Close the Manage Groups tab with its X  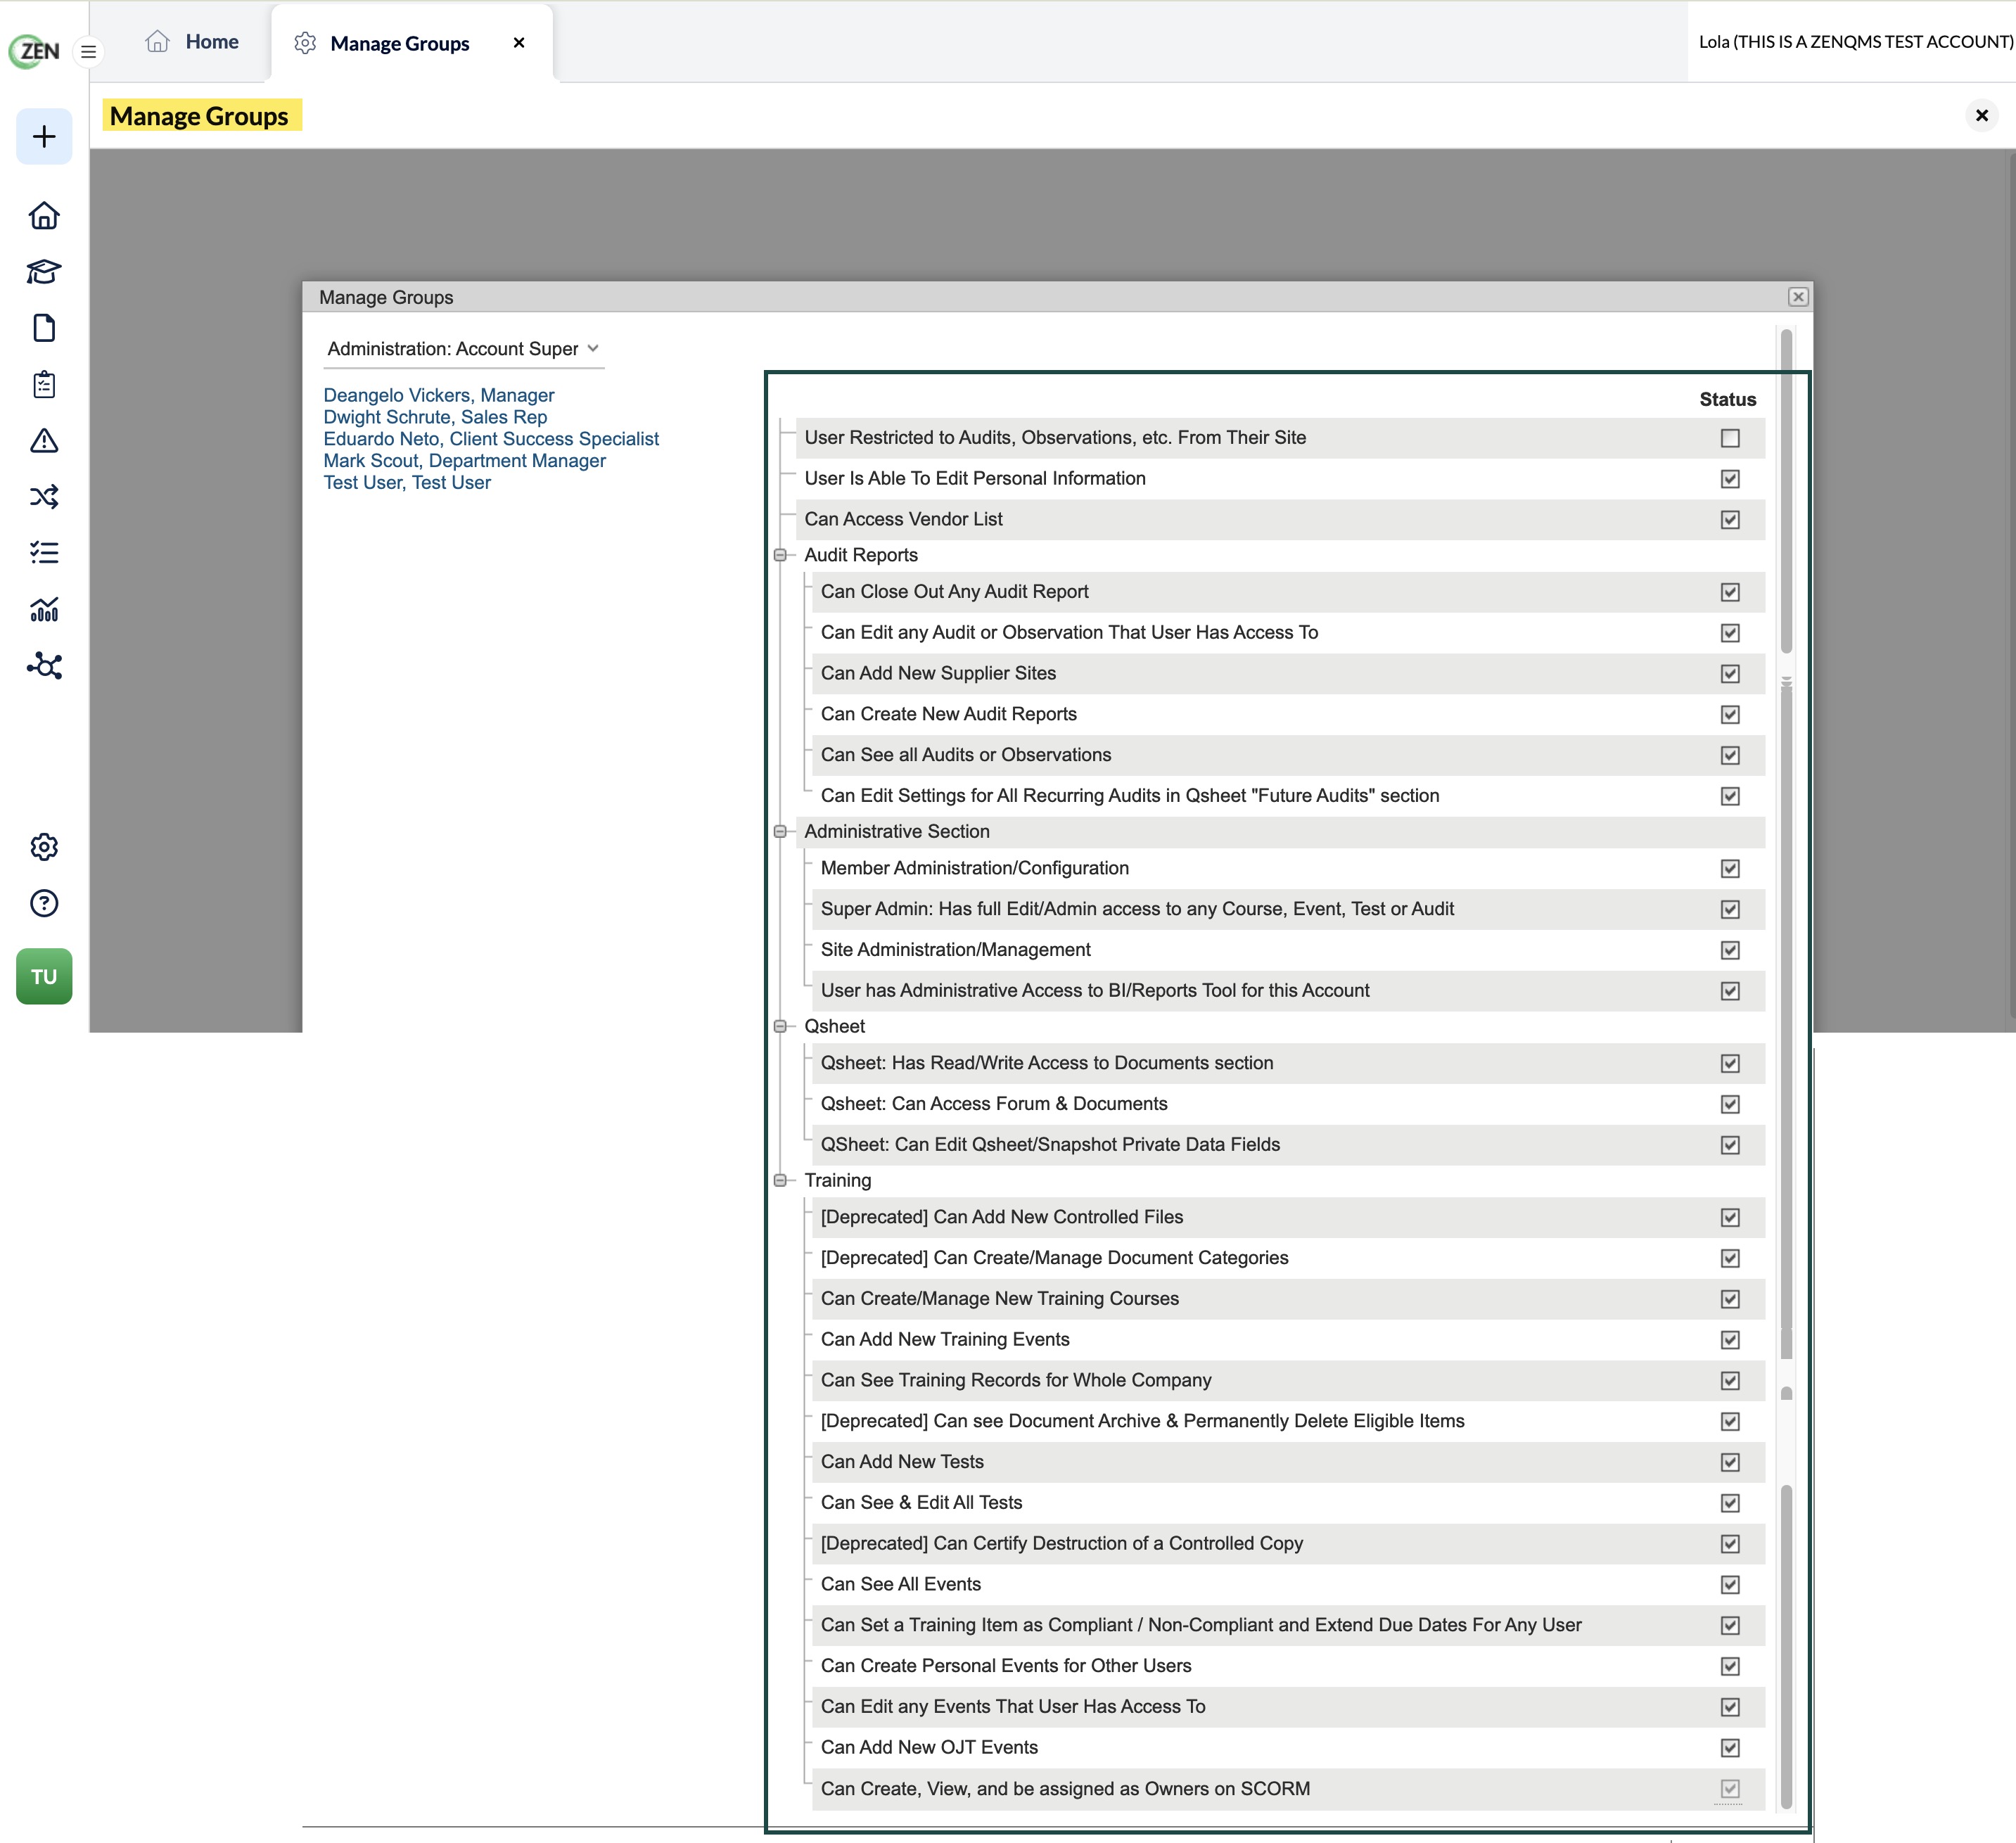pos(519,42)
